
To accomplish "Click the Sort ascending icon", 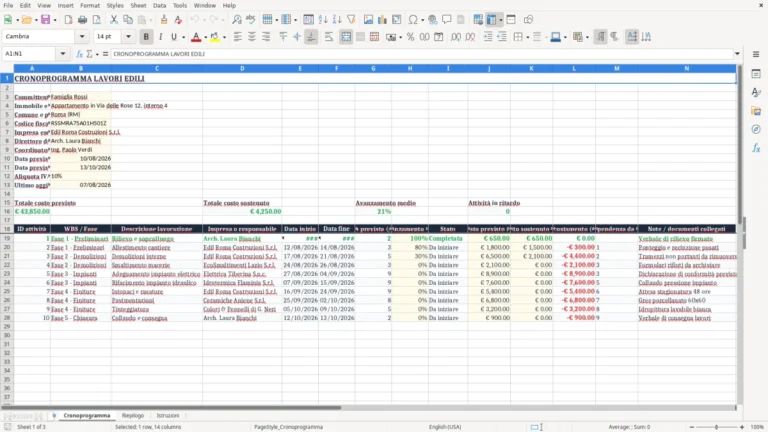I will tap(323, 20).
